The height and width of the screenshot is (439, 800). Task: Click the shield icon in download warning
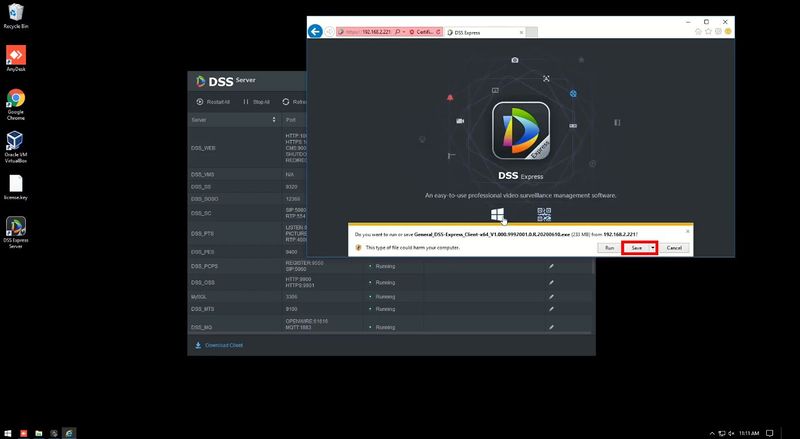(358, 248)
